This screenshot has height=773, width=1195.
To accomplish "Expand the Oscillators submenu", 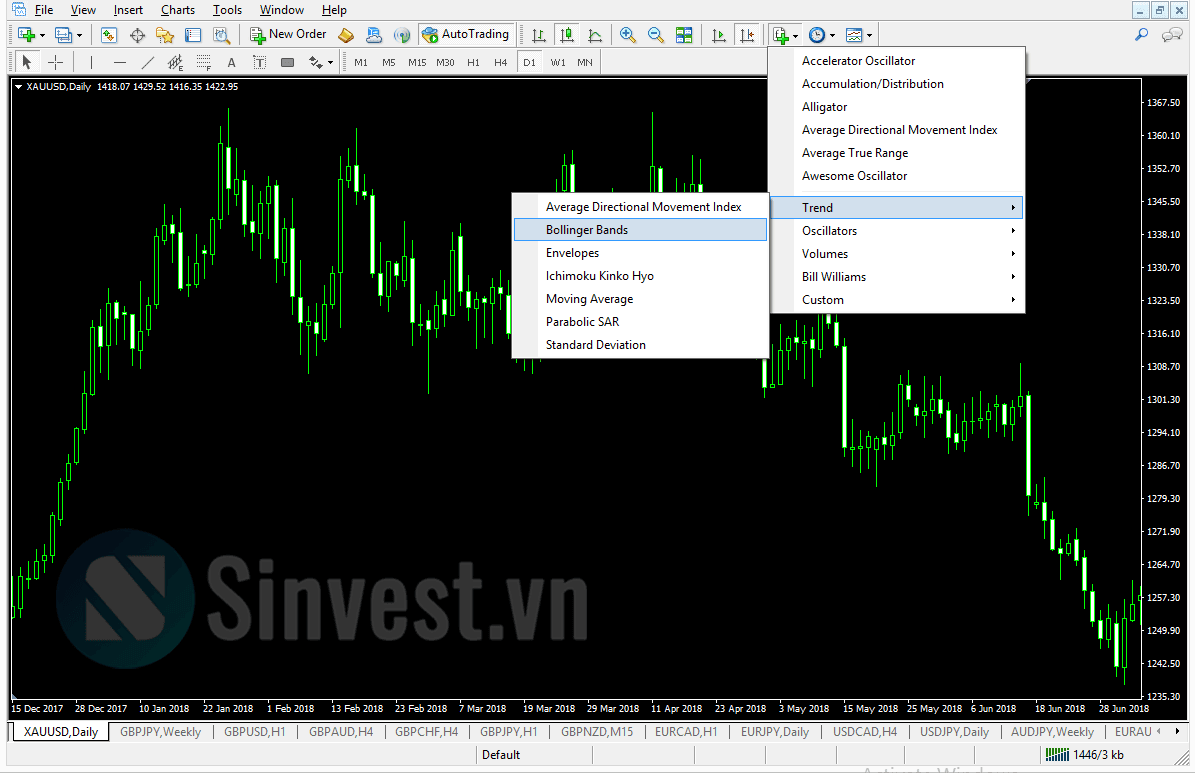I will 897,230.
